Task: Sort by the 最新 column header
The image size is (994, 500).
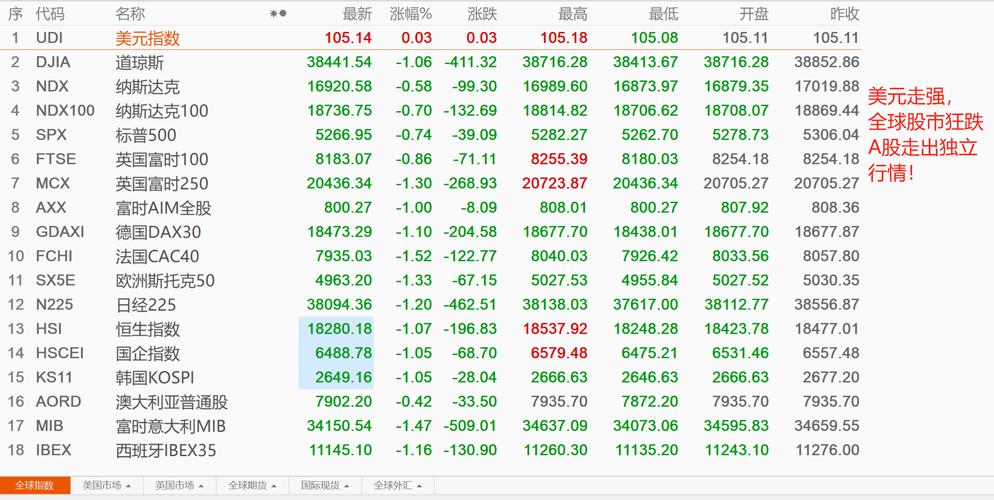Action: coord(356,14)
